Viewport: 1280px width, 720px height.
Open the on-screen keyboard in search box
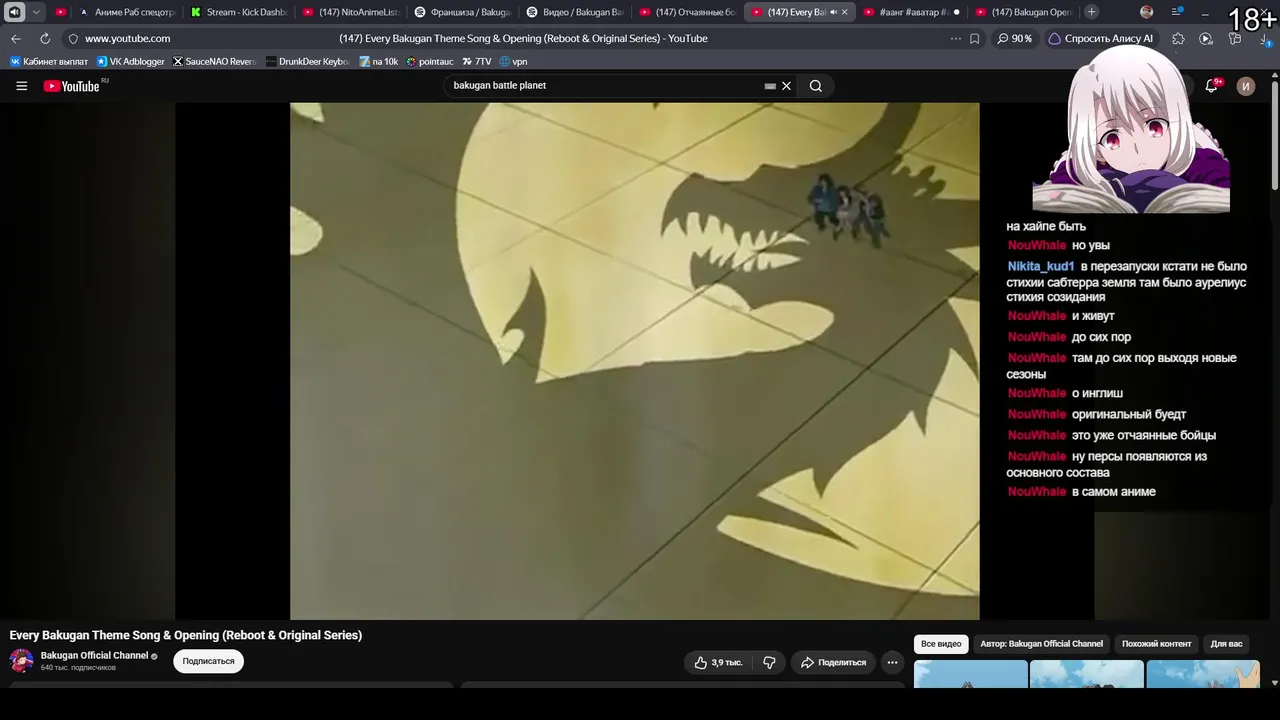[x=770, y=86]
